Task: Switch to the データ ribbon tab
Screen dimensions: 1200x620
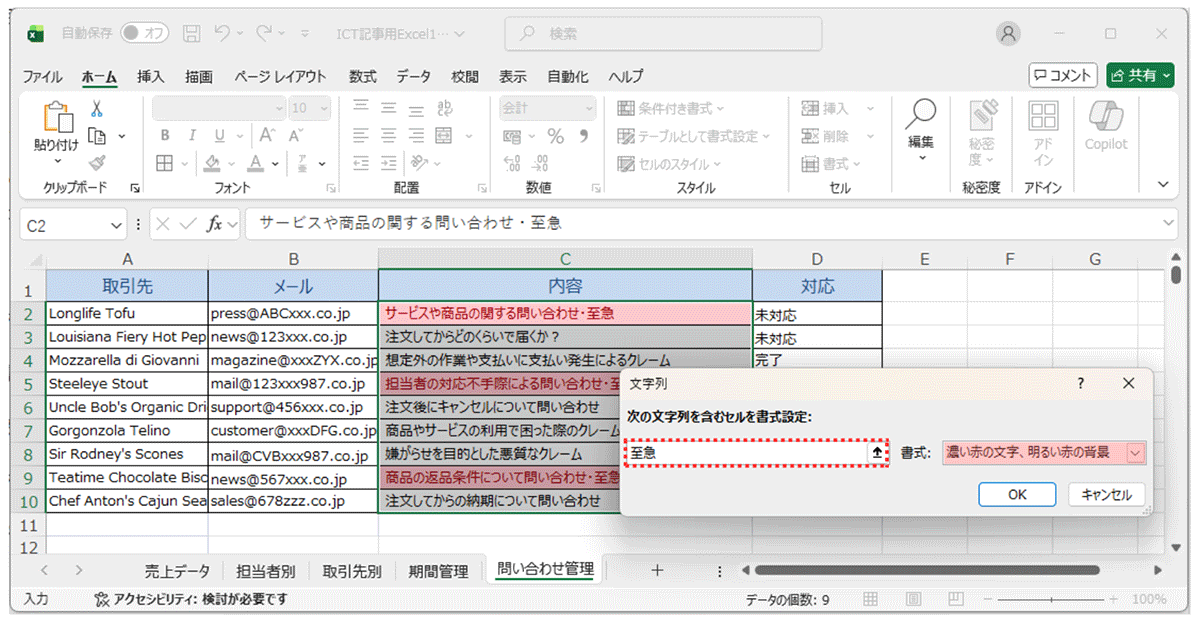Action: coord(413,76)
